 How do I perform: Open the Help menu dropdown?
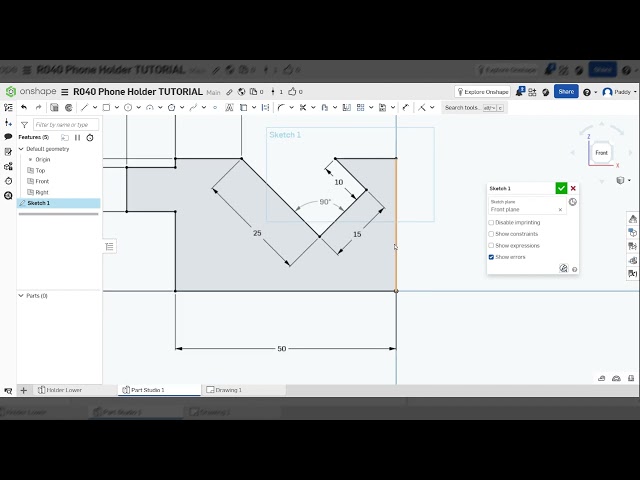589,92
